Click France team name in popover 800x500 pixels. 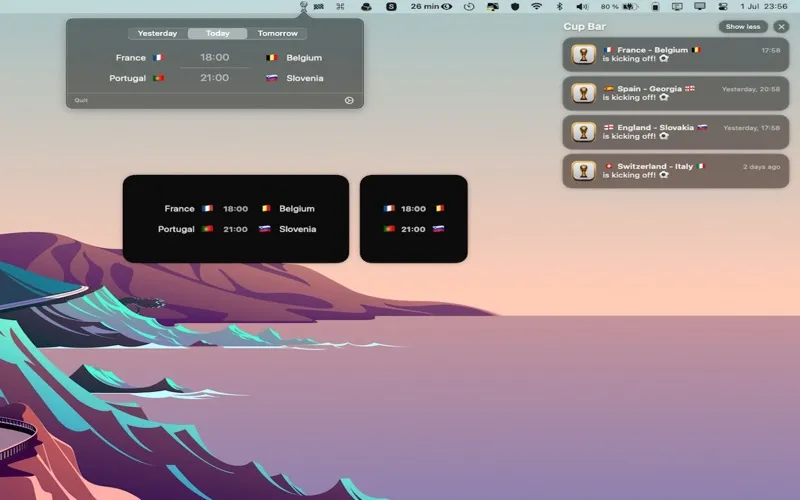click(131, 58)
